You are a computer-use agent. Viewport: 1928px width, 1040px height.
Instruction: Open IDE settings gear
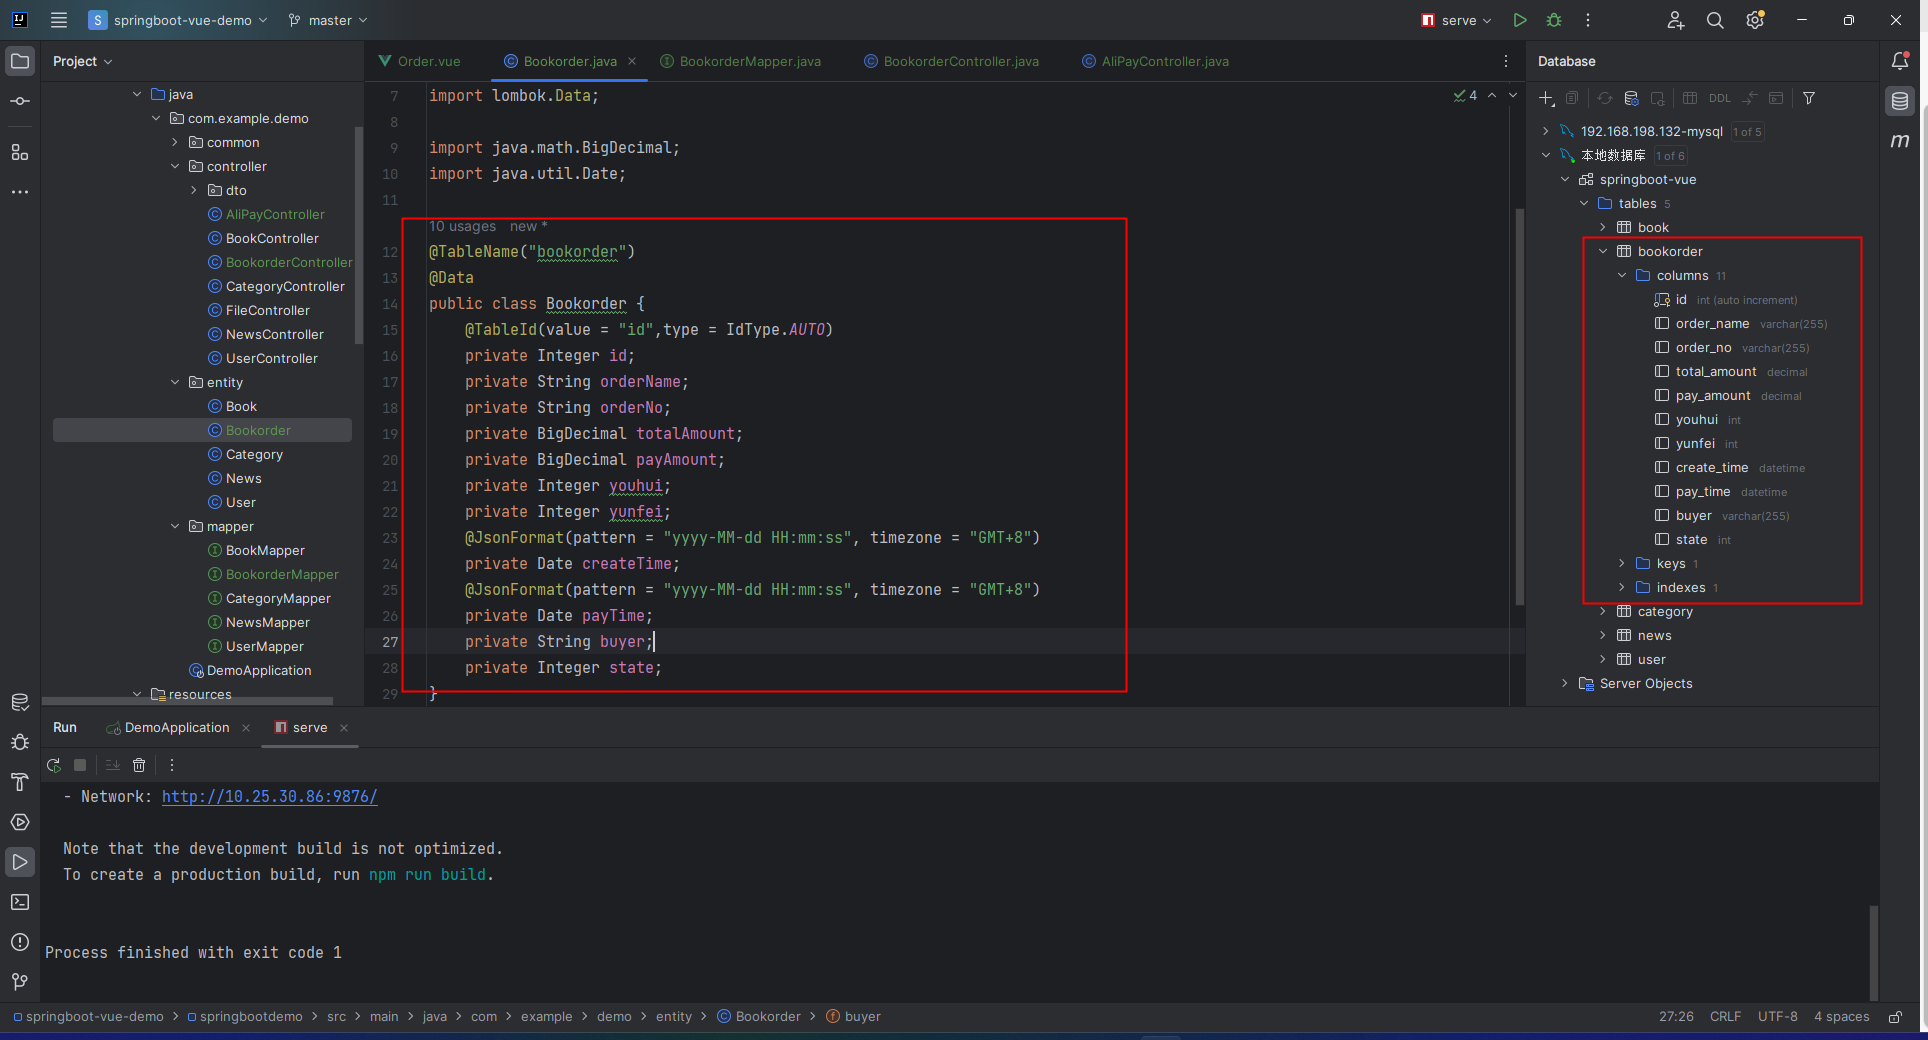(x=1755, y=20)
